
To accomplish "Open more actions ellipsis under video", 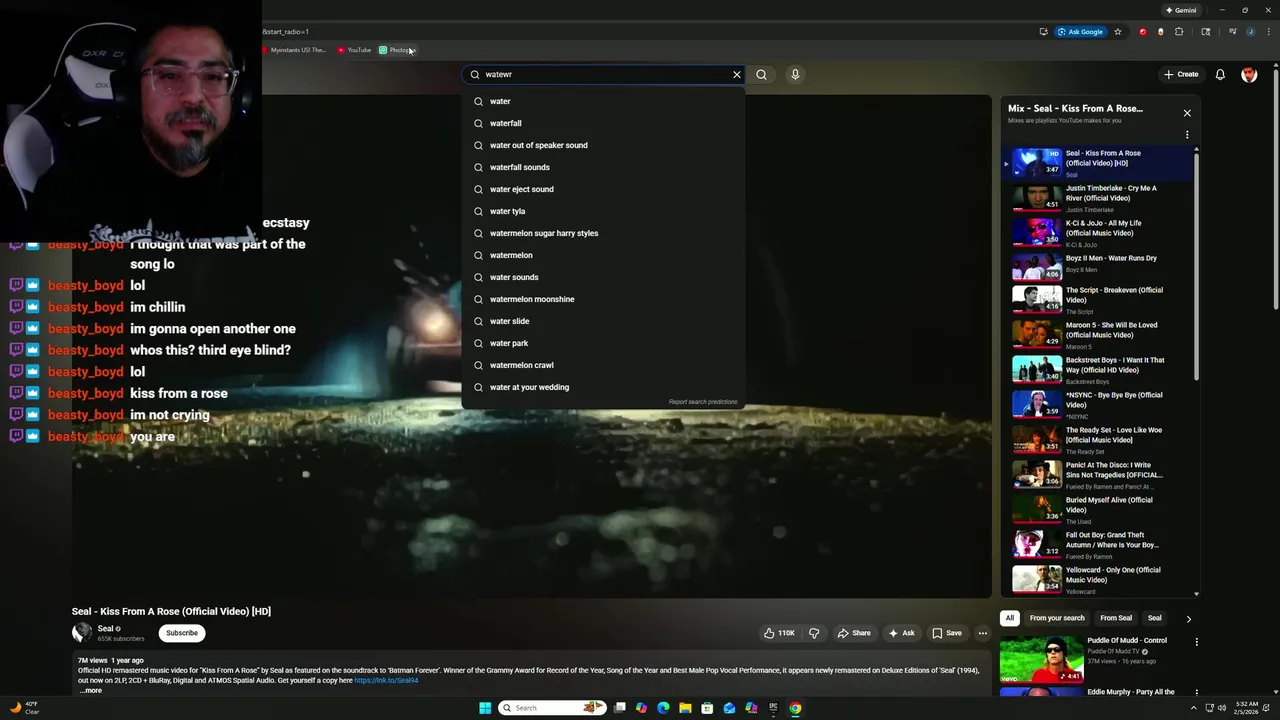I will pyautogui.click(x=983, y=633).
